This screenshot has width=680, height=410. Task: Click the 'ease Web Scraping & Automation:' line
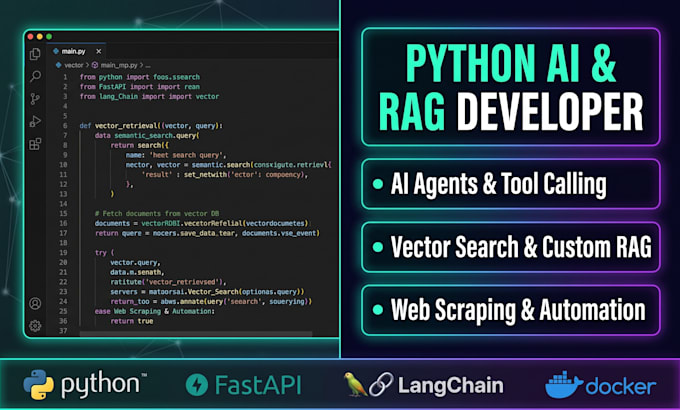click(x=155, y=311)
